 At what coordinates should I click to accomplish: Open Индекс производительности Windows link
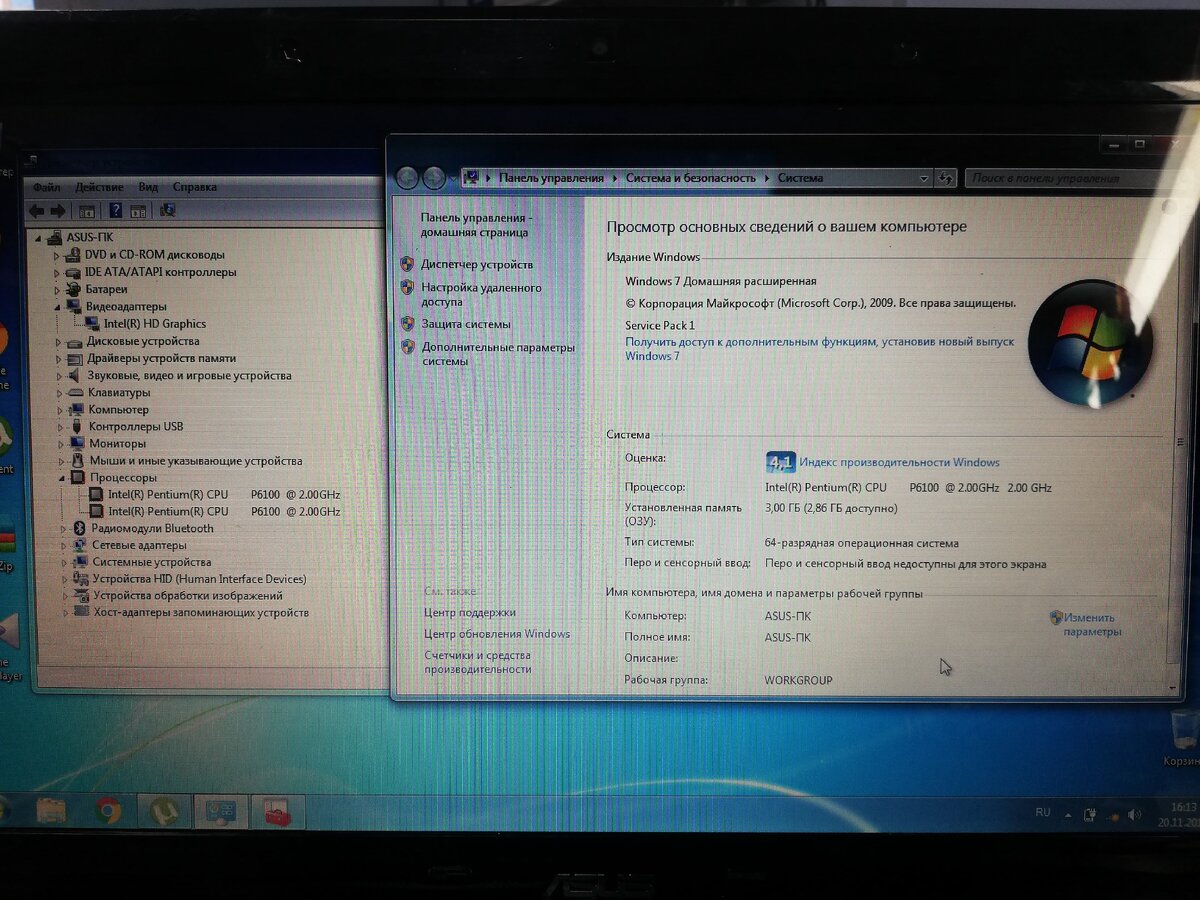pyautogui.click(x=899, y=462)
